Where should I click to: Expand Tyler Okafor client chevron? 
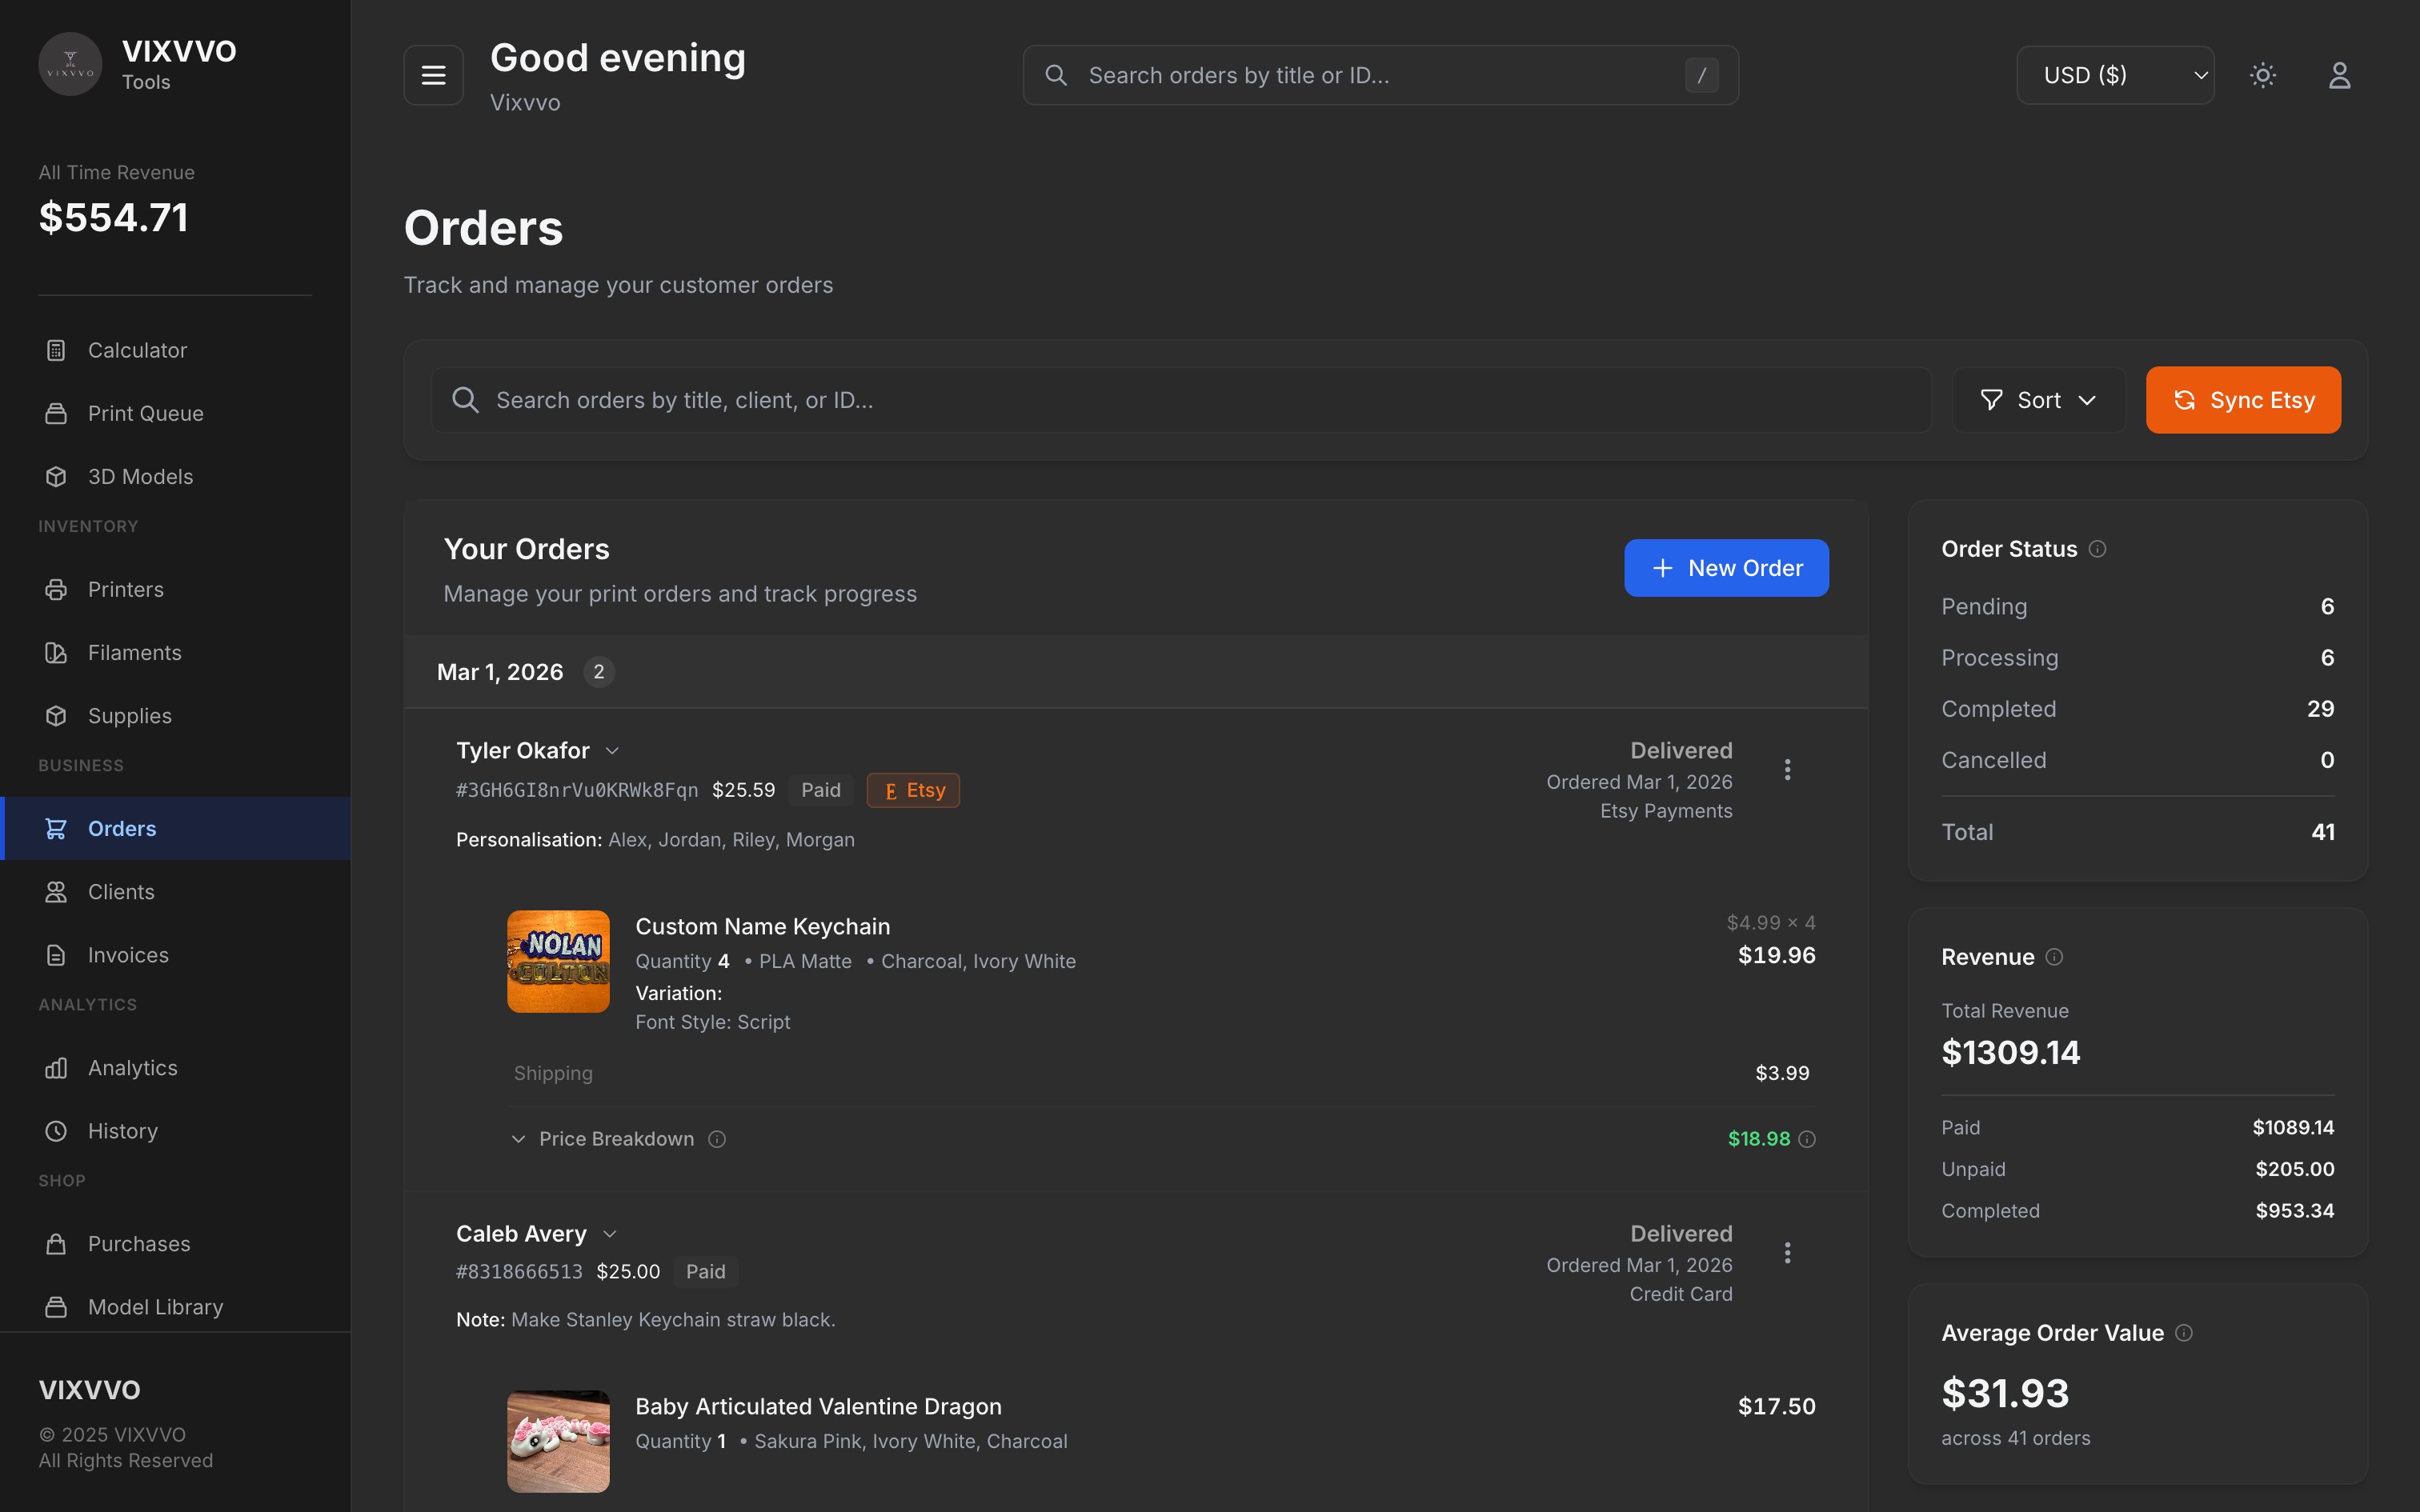tap(612, 751)
